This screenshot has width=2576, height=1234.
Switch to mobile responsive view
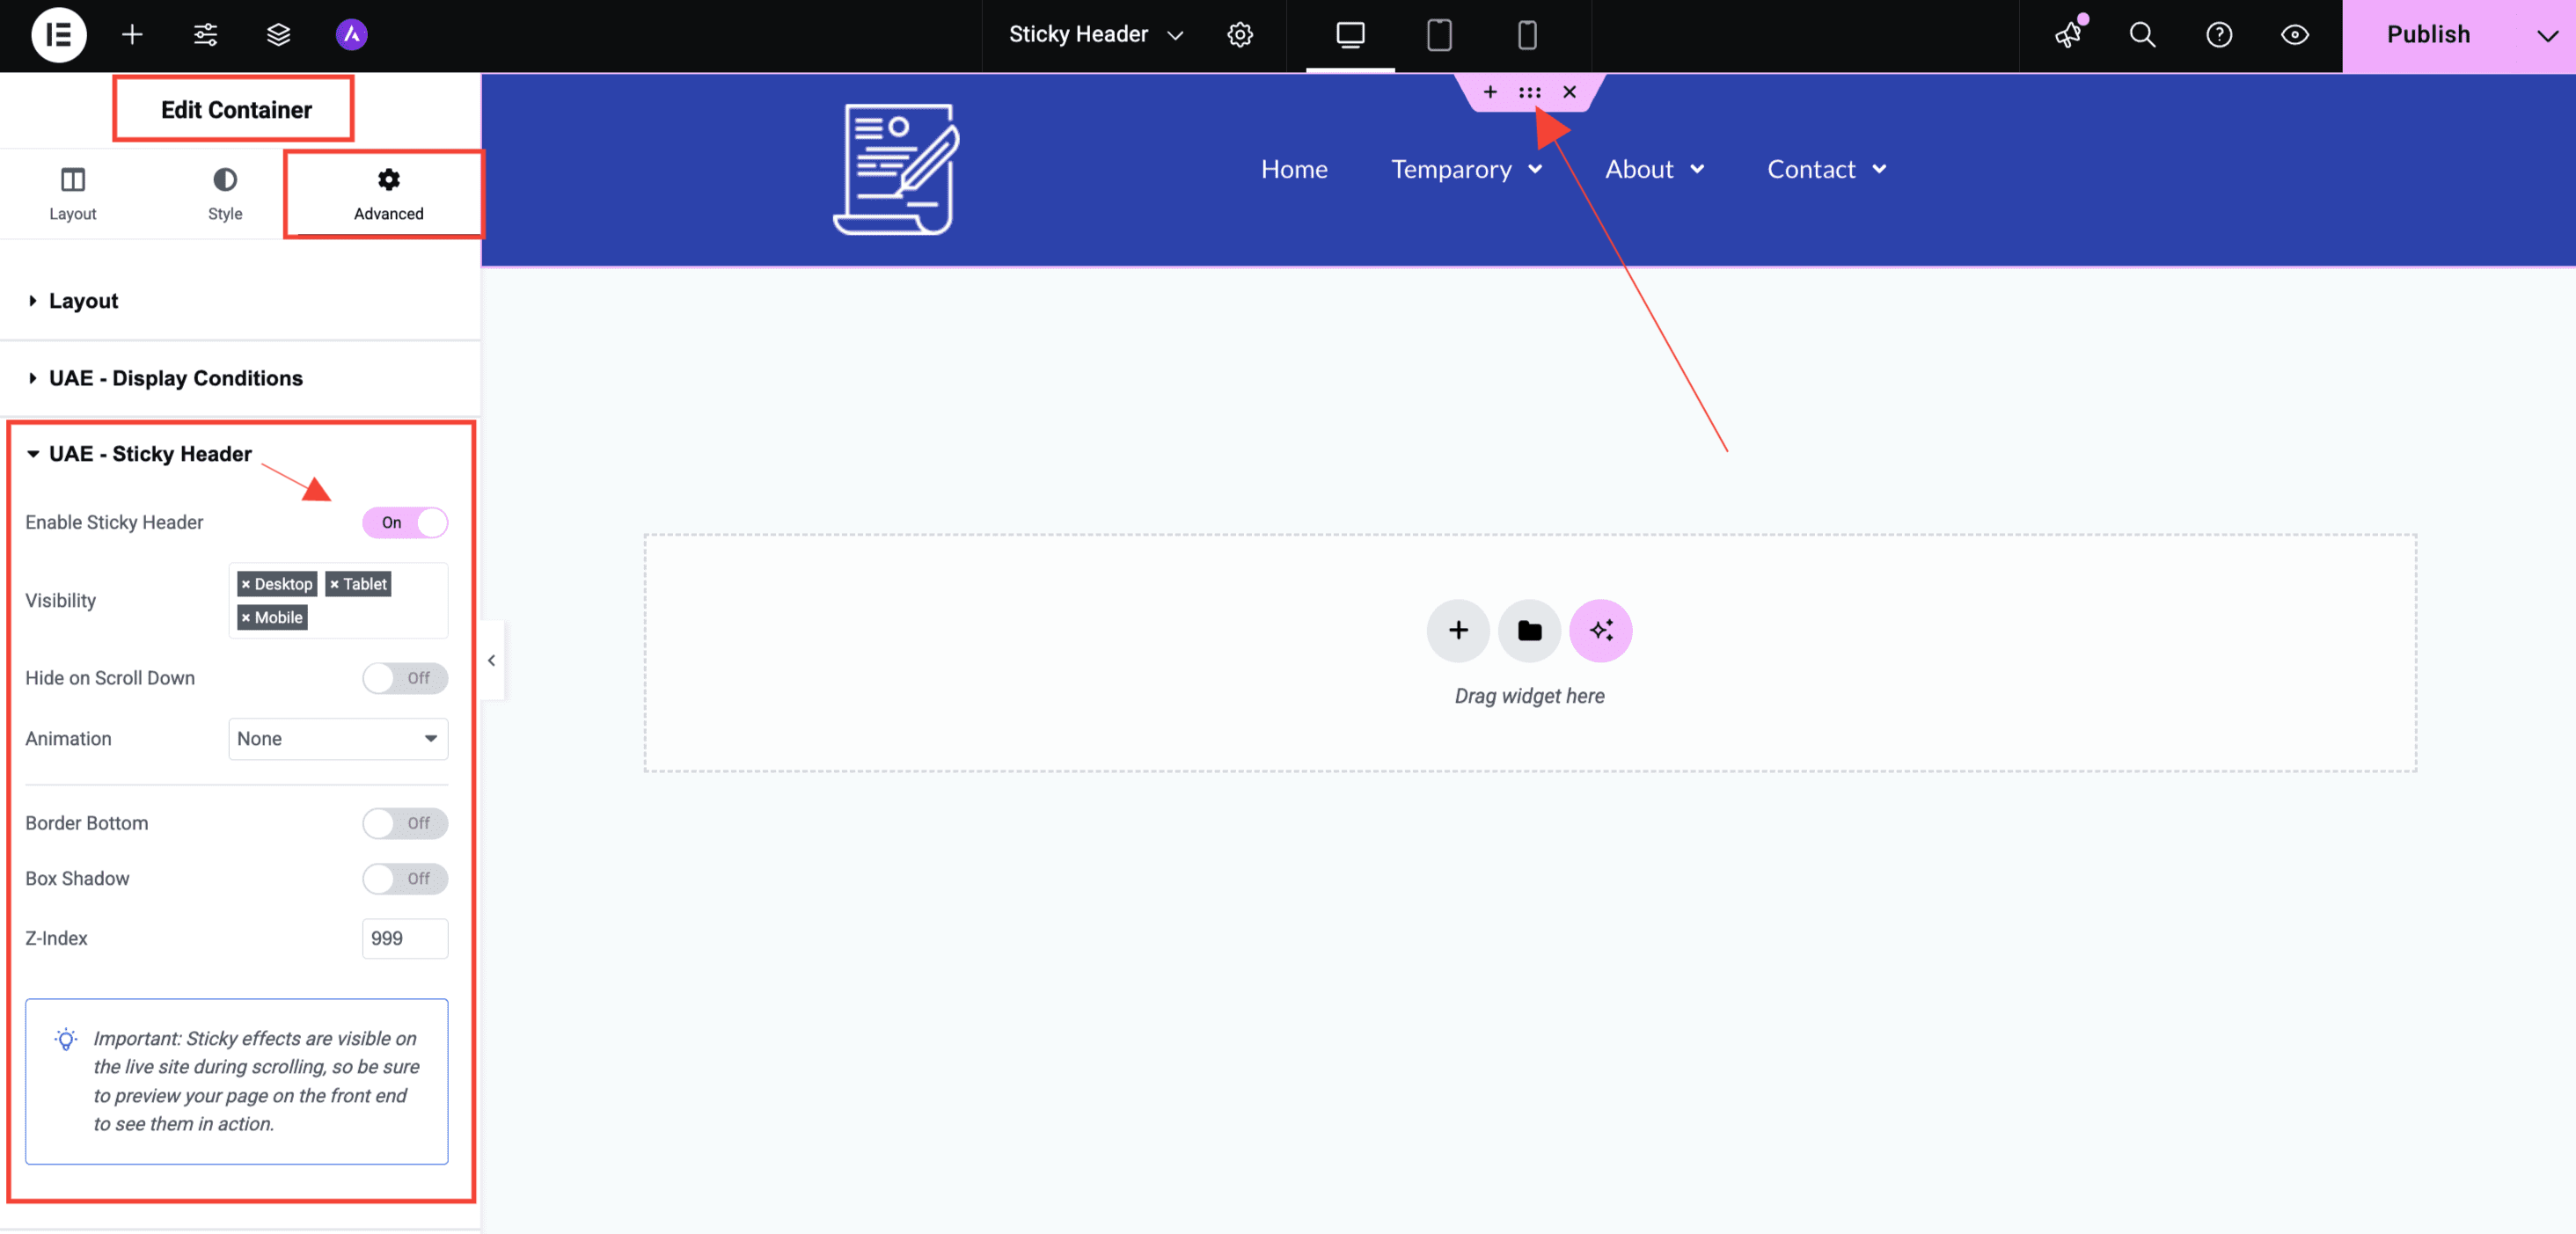1526,35
